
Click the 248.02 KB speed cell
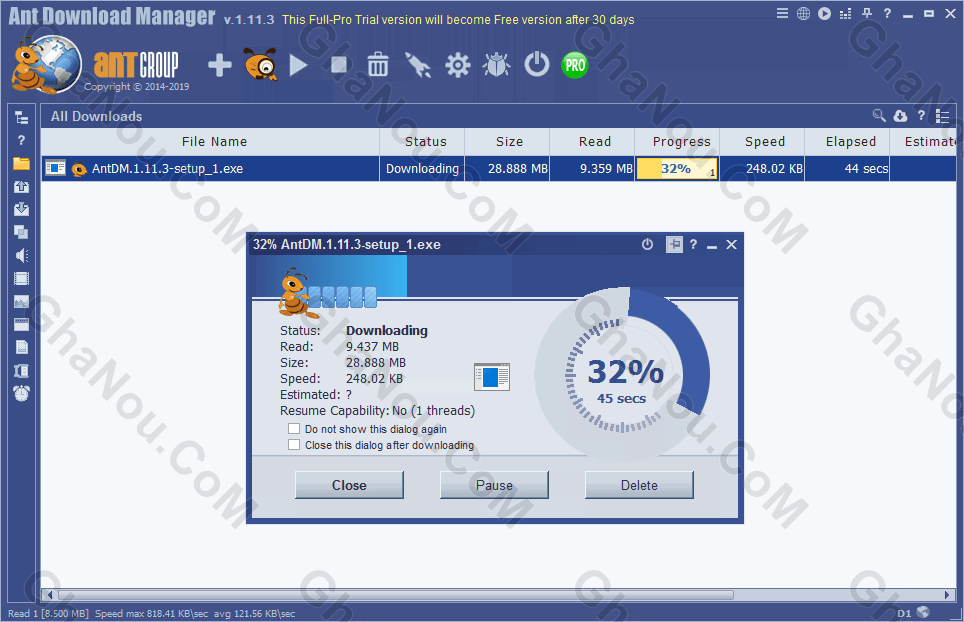(762, 168)
